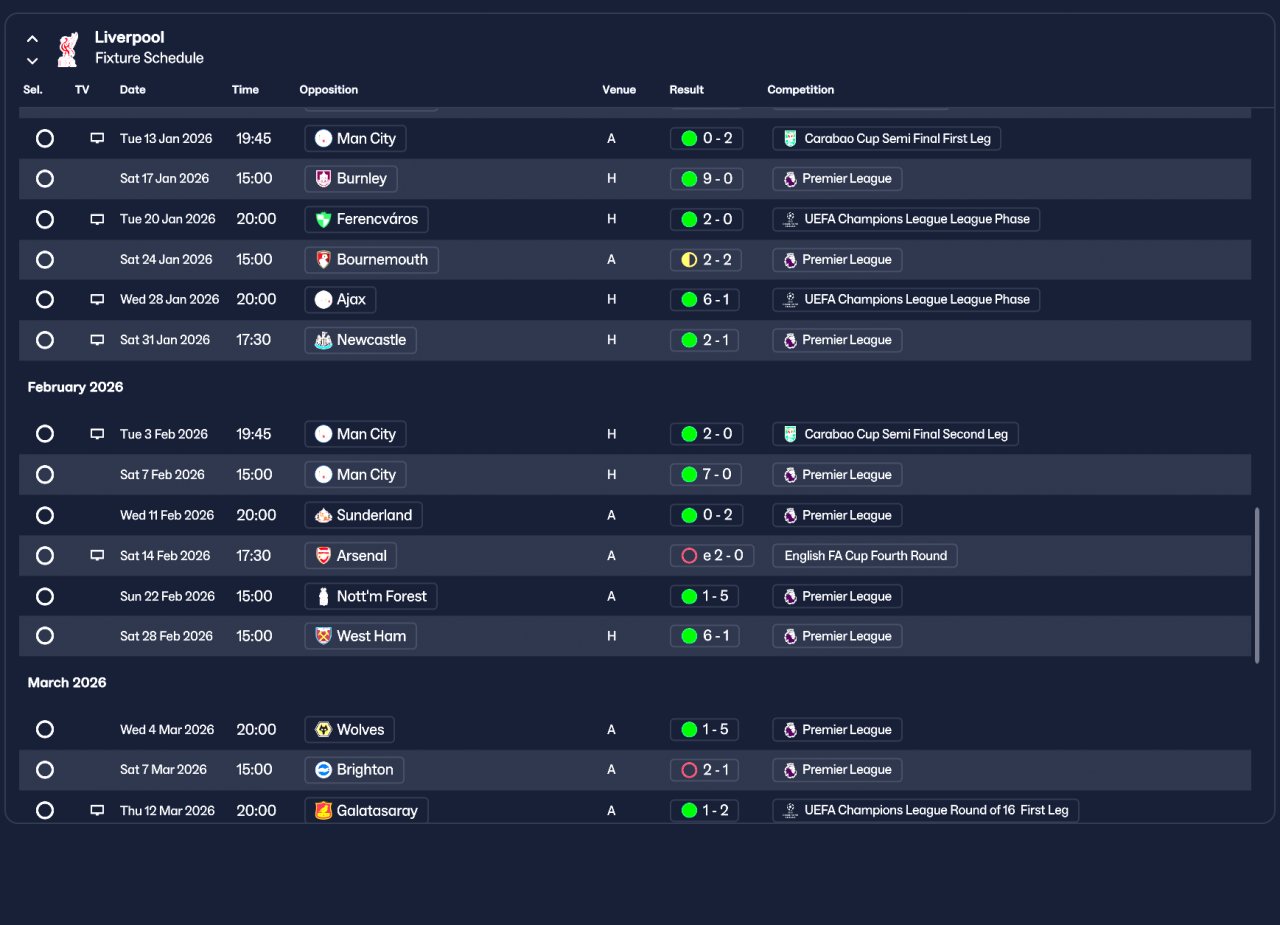The width and height of the screenshot is (1280, 925).
Task: Select the Galatasaray fixture radio button
Action: (x=45, y=810)
